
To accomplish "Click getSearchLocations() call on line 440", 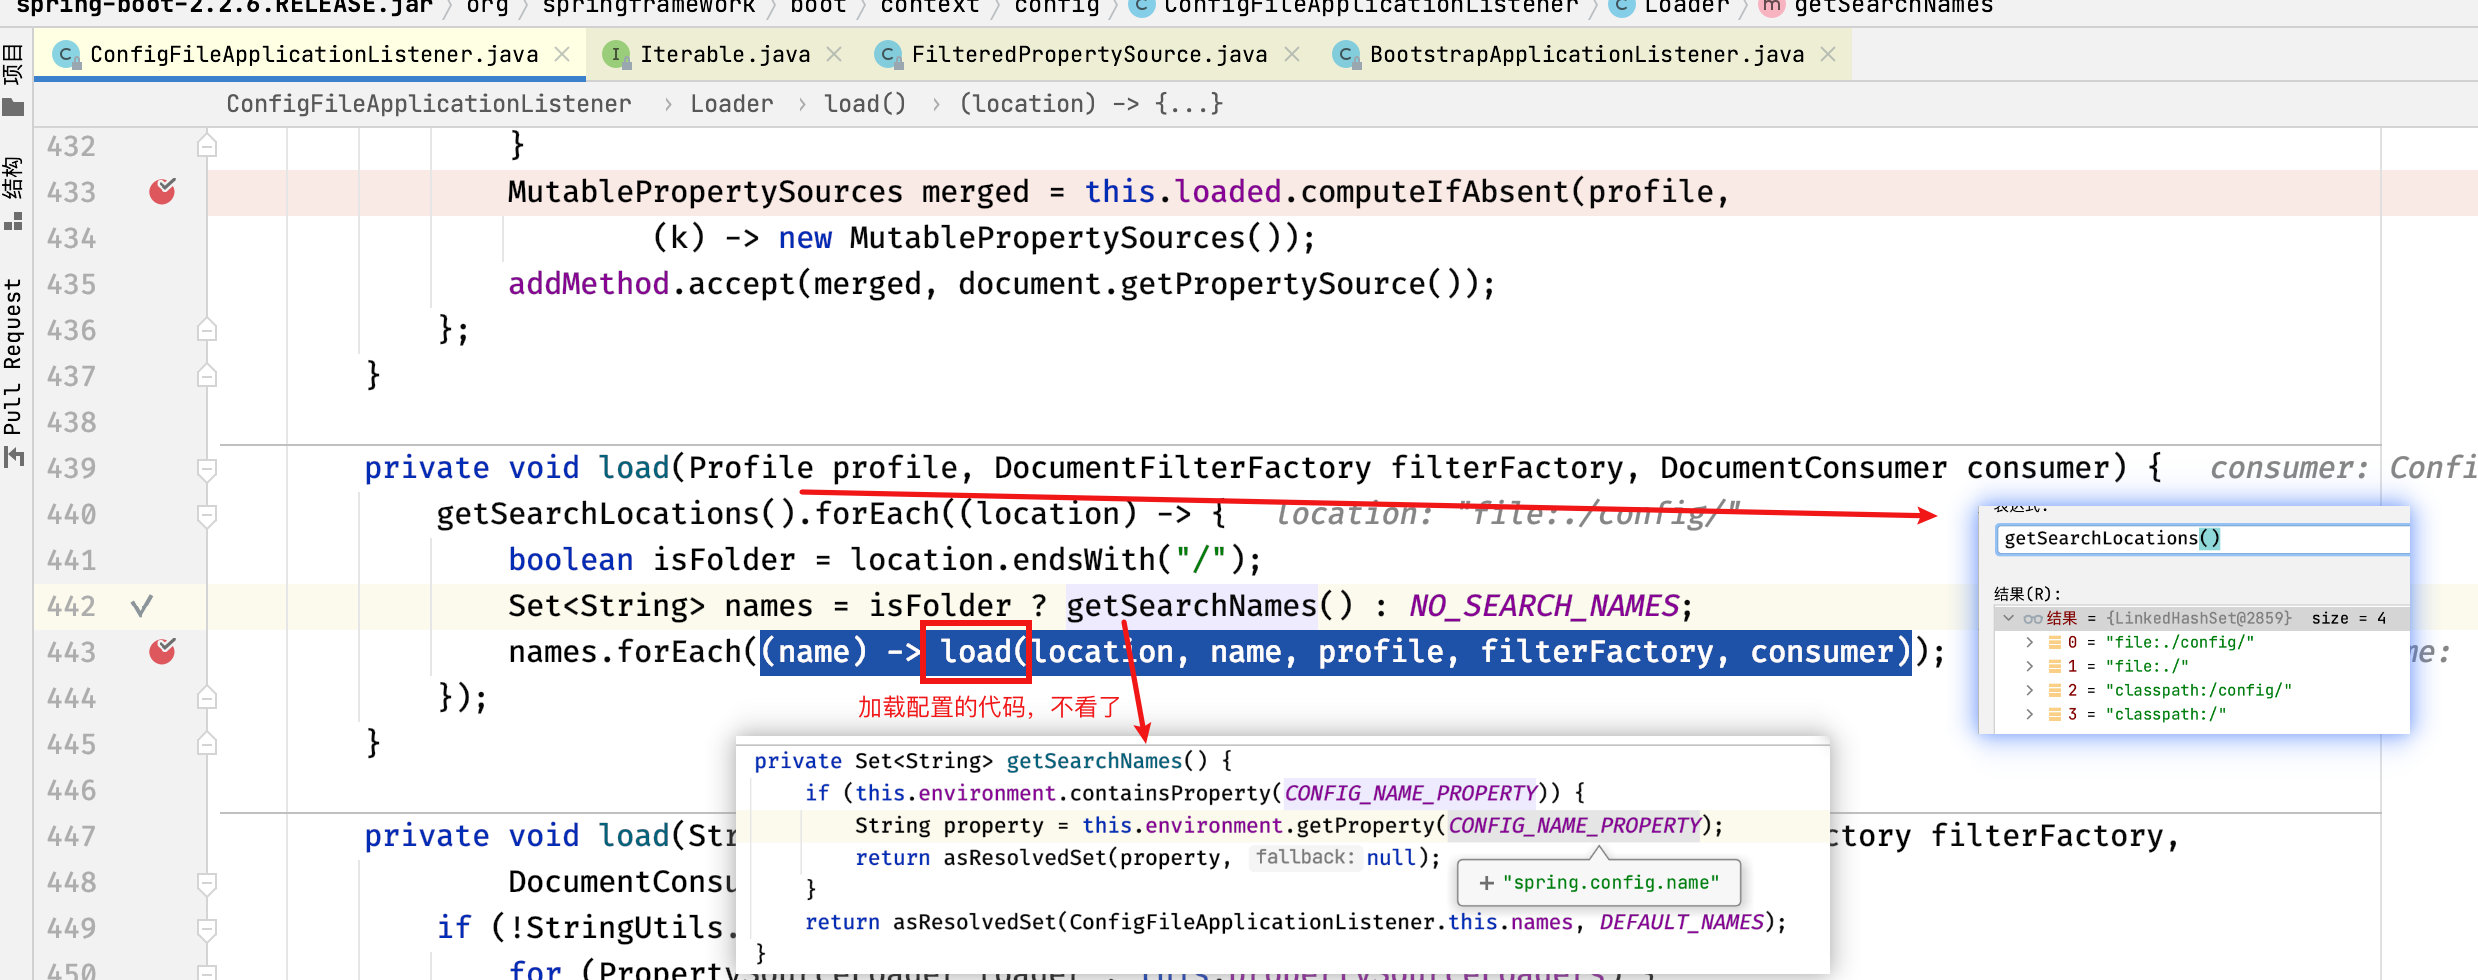I will 616,513.
